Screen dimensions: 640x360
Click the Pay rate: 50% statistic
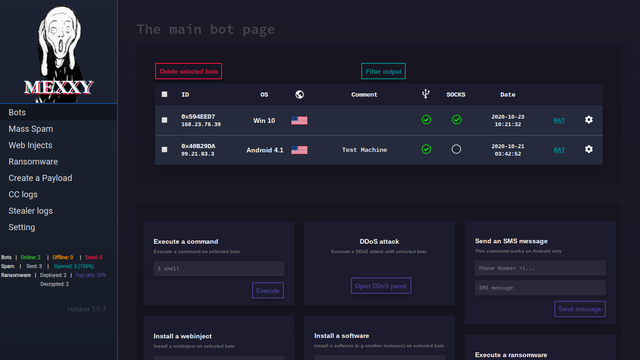[x=91, y=275]
